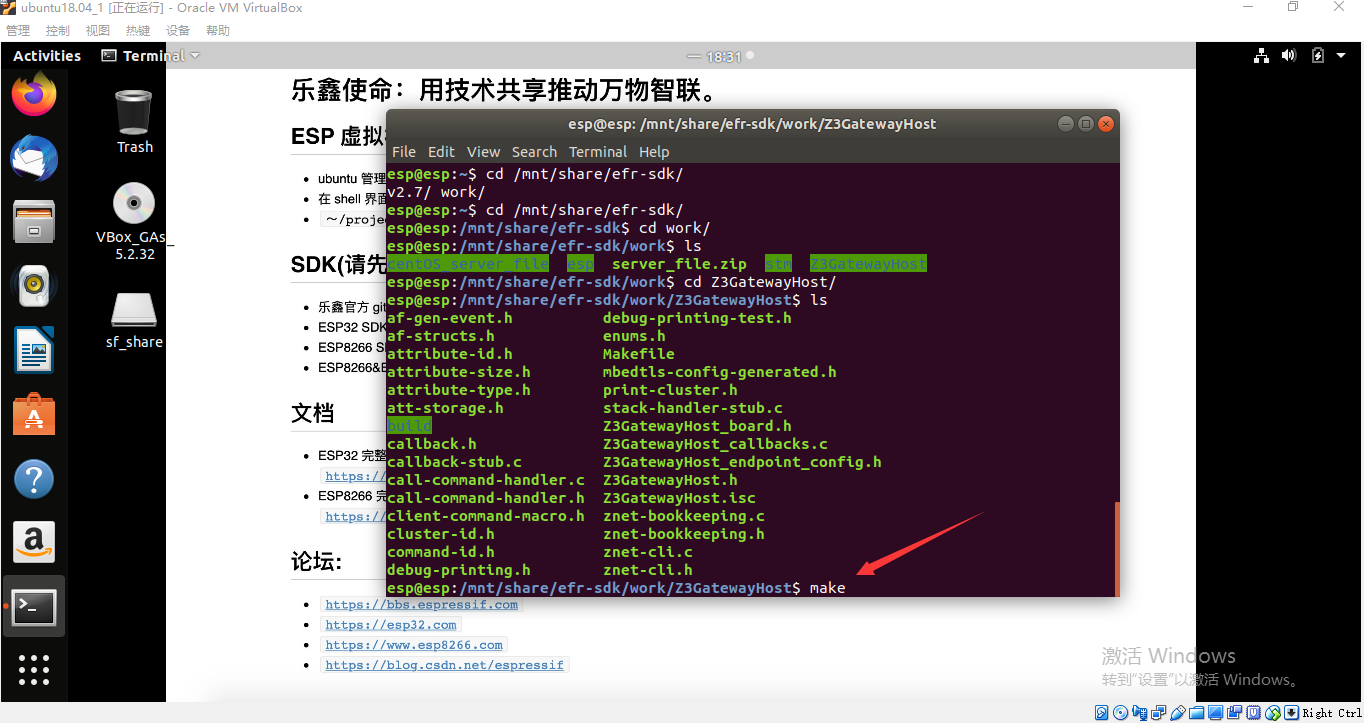Image resolution: width=1364 pixels, height=723 pixels.
Task: Select the Terminal icon in the dock
Action: [34, 606]
